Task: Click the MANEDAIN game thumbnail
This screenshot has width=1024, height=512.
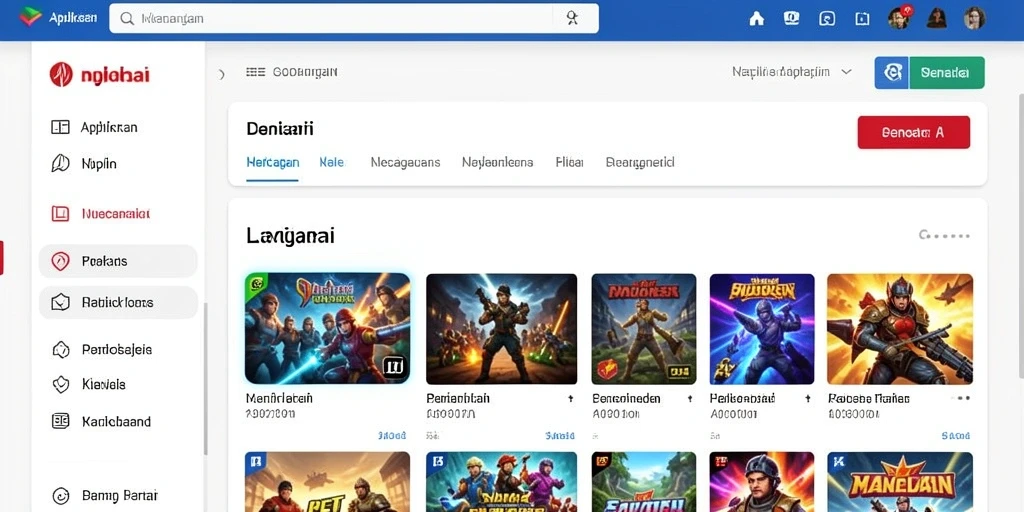Action: point(900,482)
